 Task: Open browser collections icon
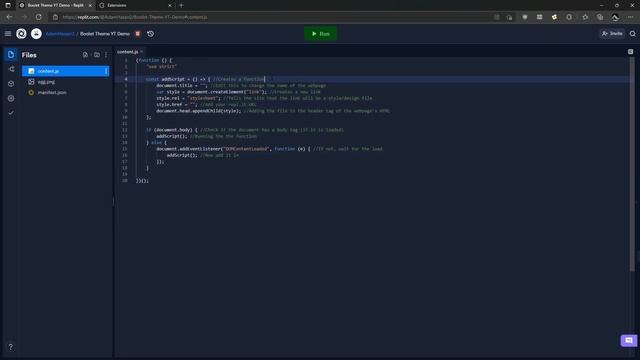[600, 17]
